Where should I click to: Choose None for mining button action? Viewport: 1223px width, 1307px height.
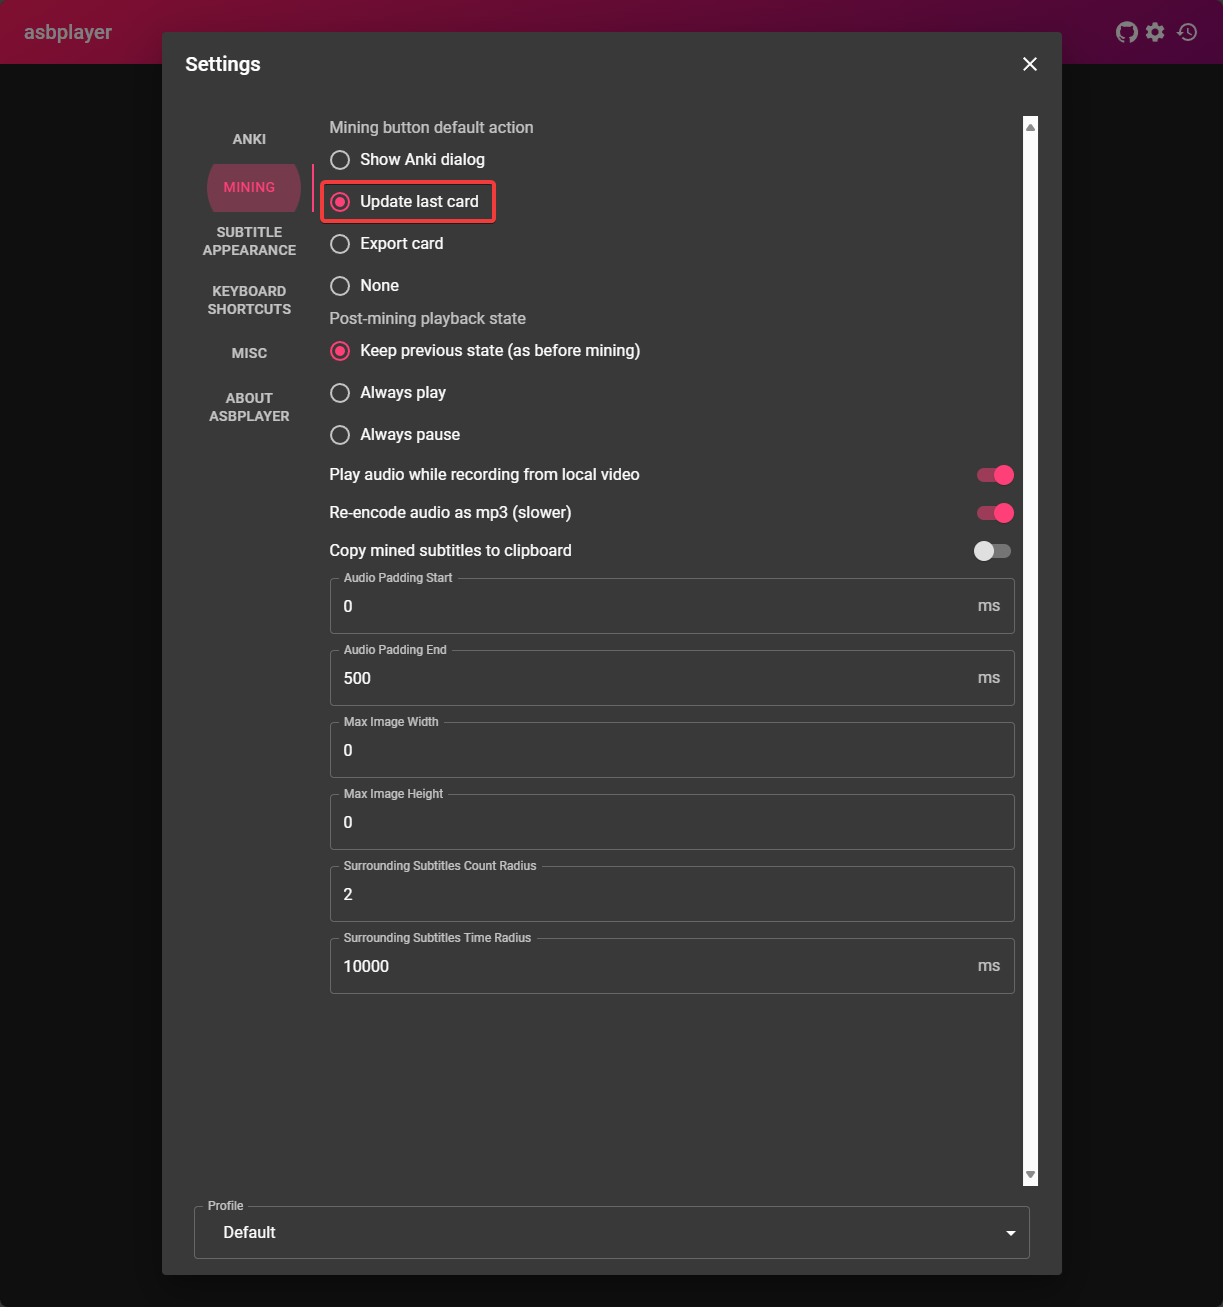(340, 285)
